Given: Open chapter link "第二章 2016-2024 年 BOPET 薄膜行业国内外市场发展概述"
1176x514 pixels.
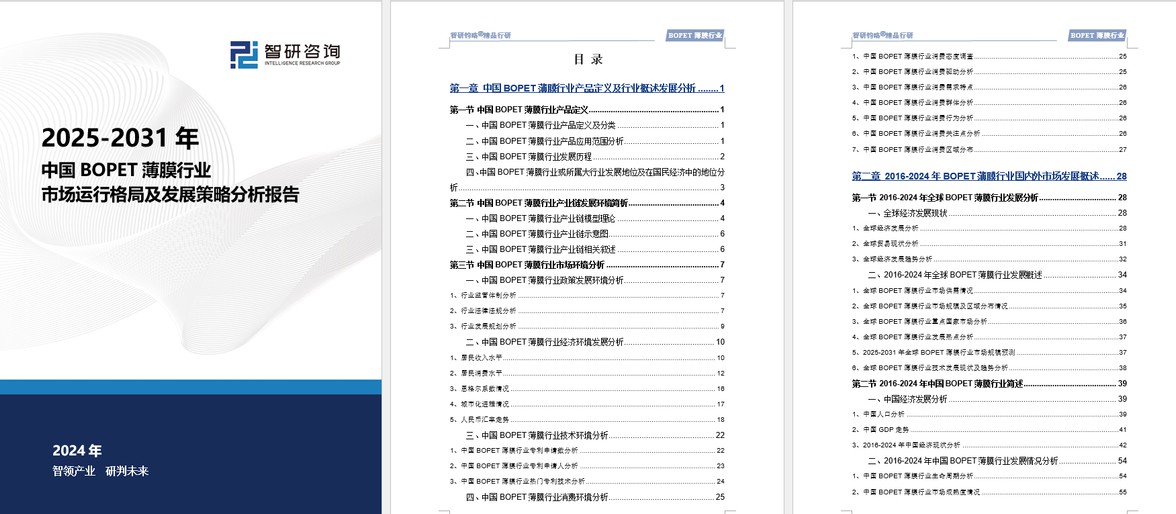Looking at the screenshot, I should pos(989,176).
